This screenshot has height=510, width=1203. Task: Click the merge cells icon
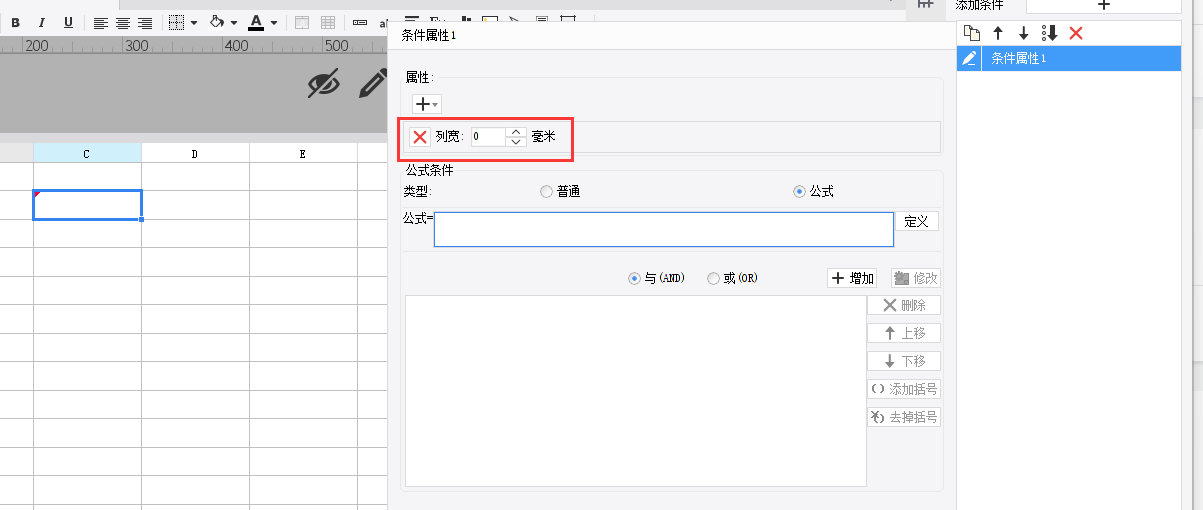pos(302,22)
